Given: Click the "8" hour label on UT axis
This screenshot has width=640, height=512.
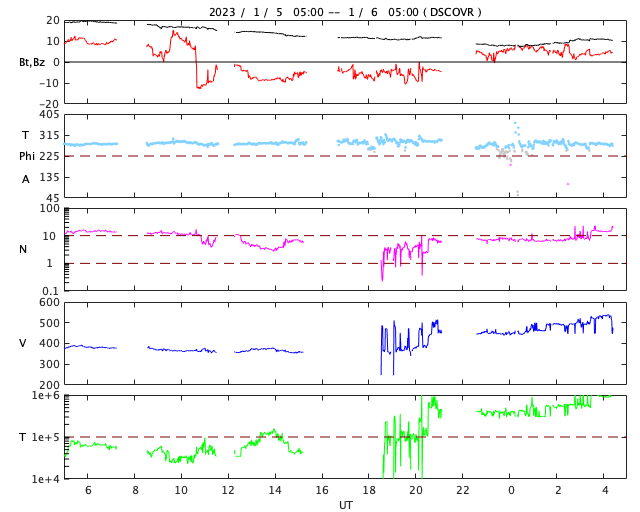Looking at the screenshot, I should [135, 490].
